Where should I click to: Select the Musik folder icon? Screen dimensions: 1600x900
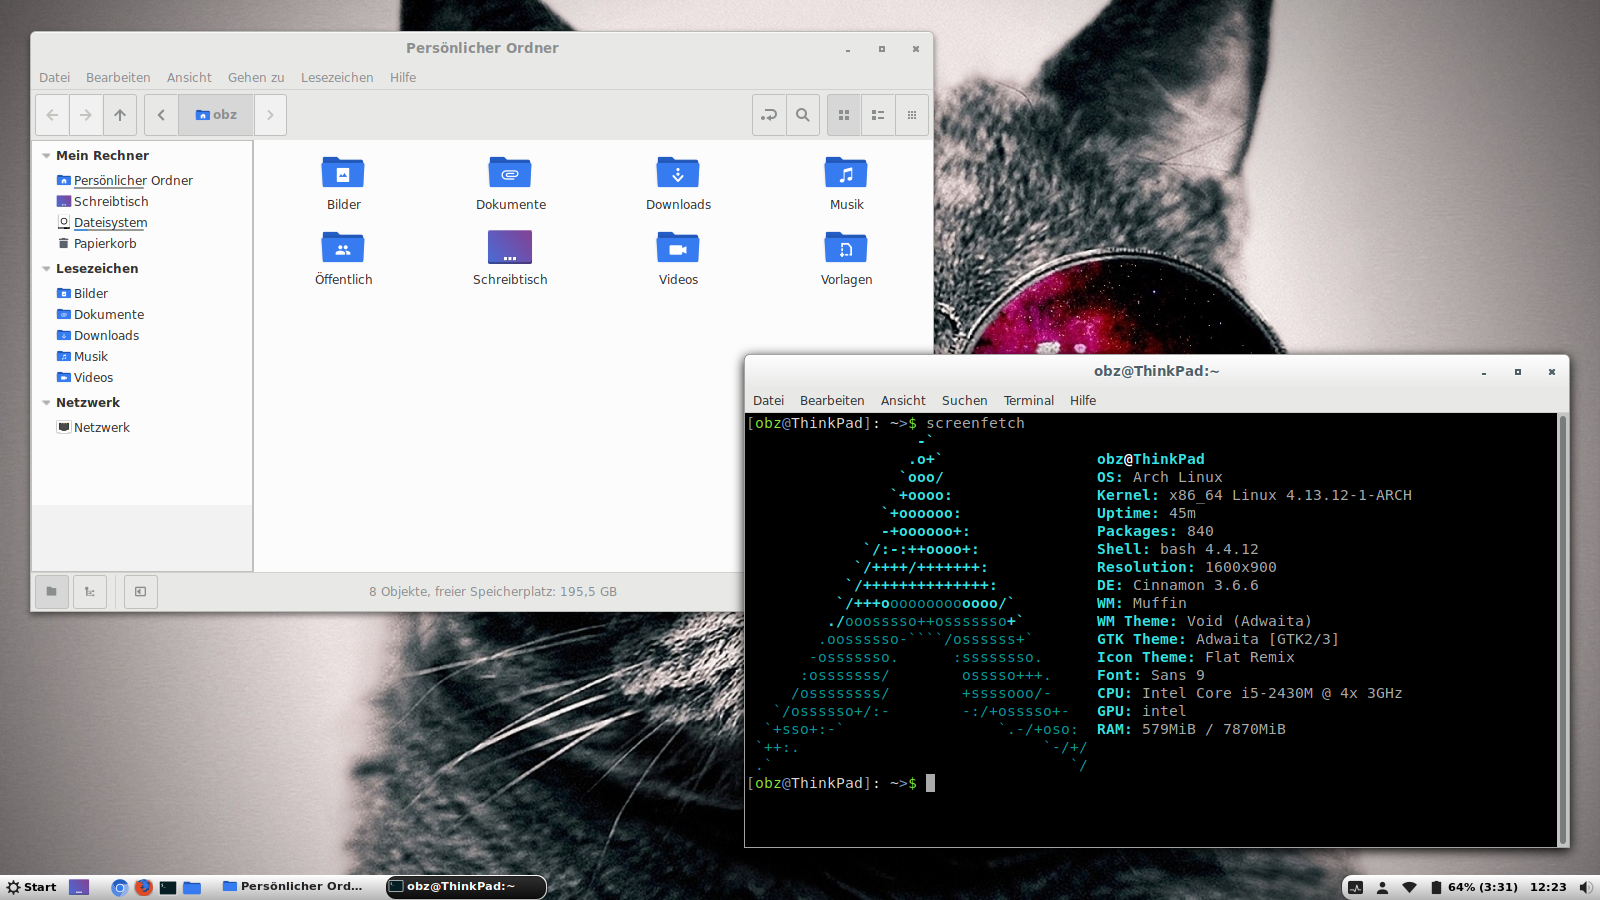coord(846,173)
